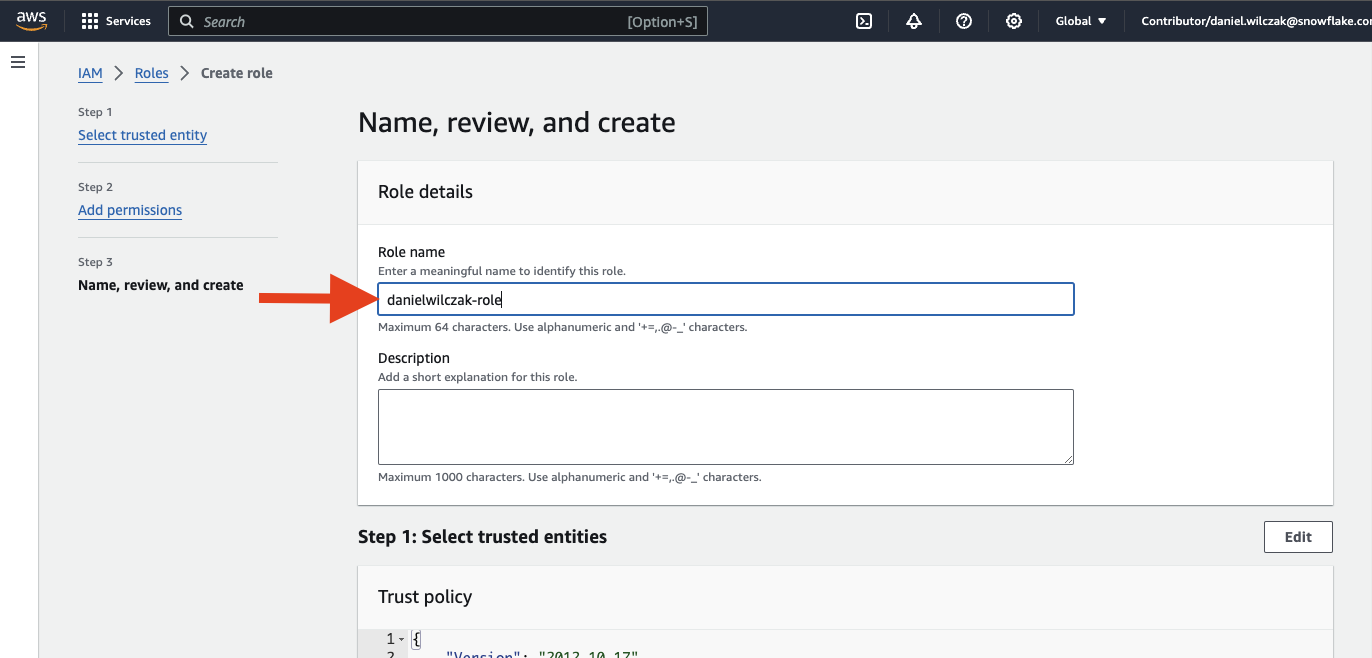Click the "Step 3" label in the sidebar
The image size is (1372, 658).
[x=96, y=262]
